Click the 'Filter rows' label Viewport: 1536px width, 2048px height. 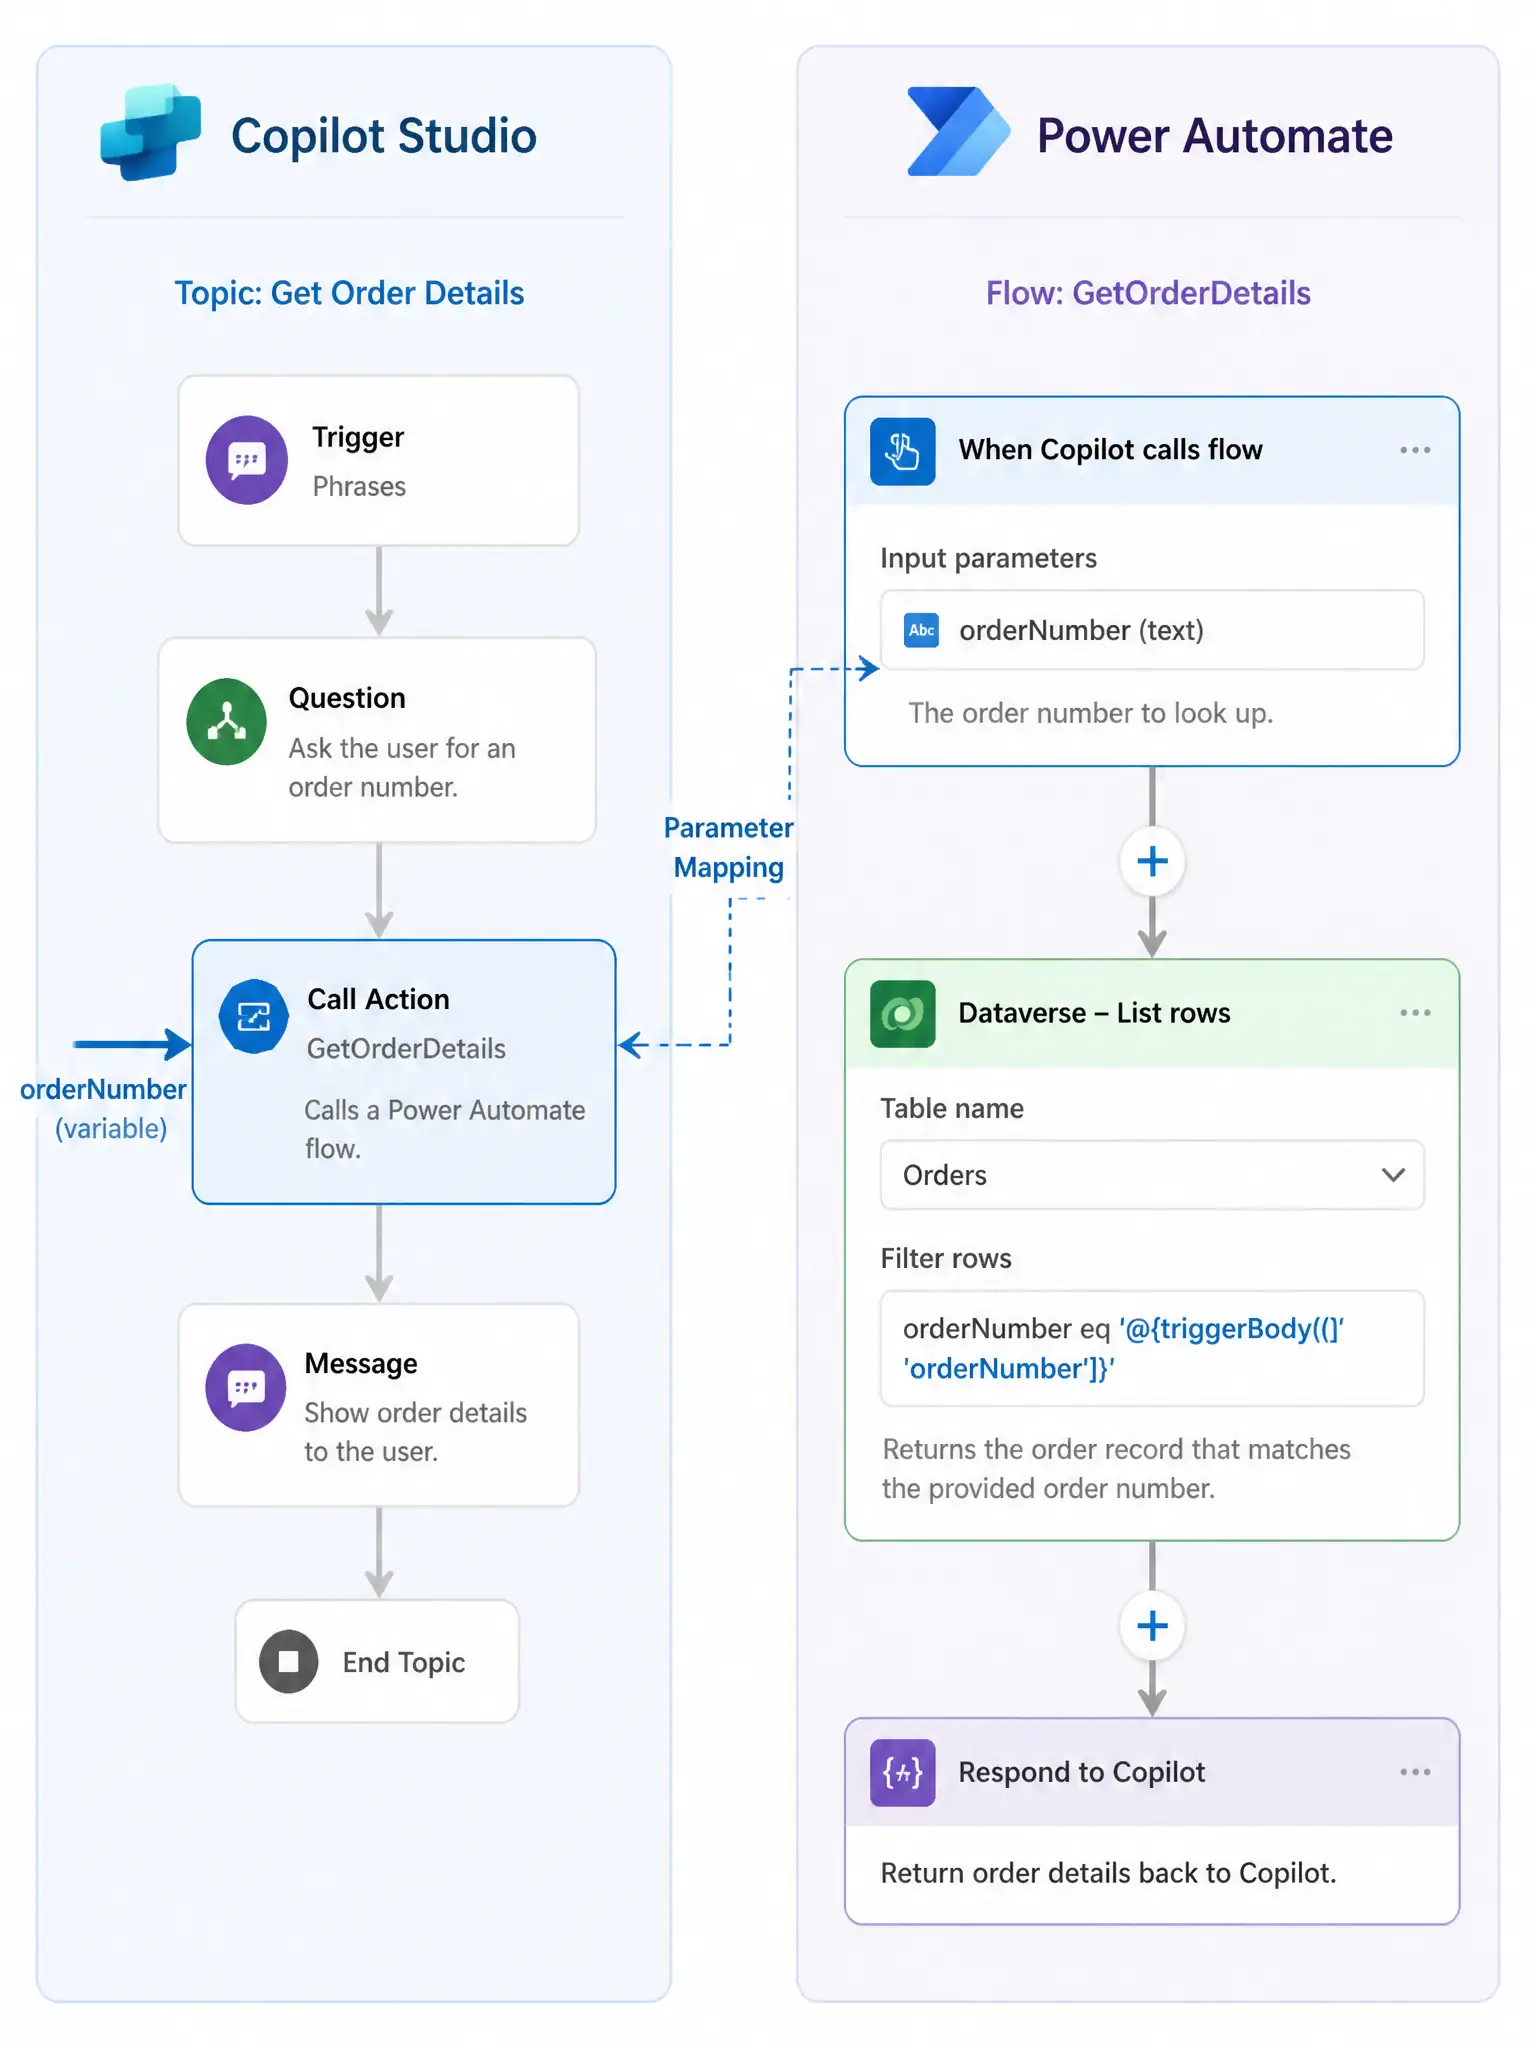click(x=946, y=1258)
